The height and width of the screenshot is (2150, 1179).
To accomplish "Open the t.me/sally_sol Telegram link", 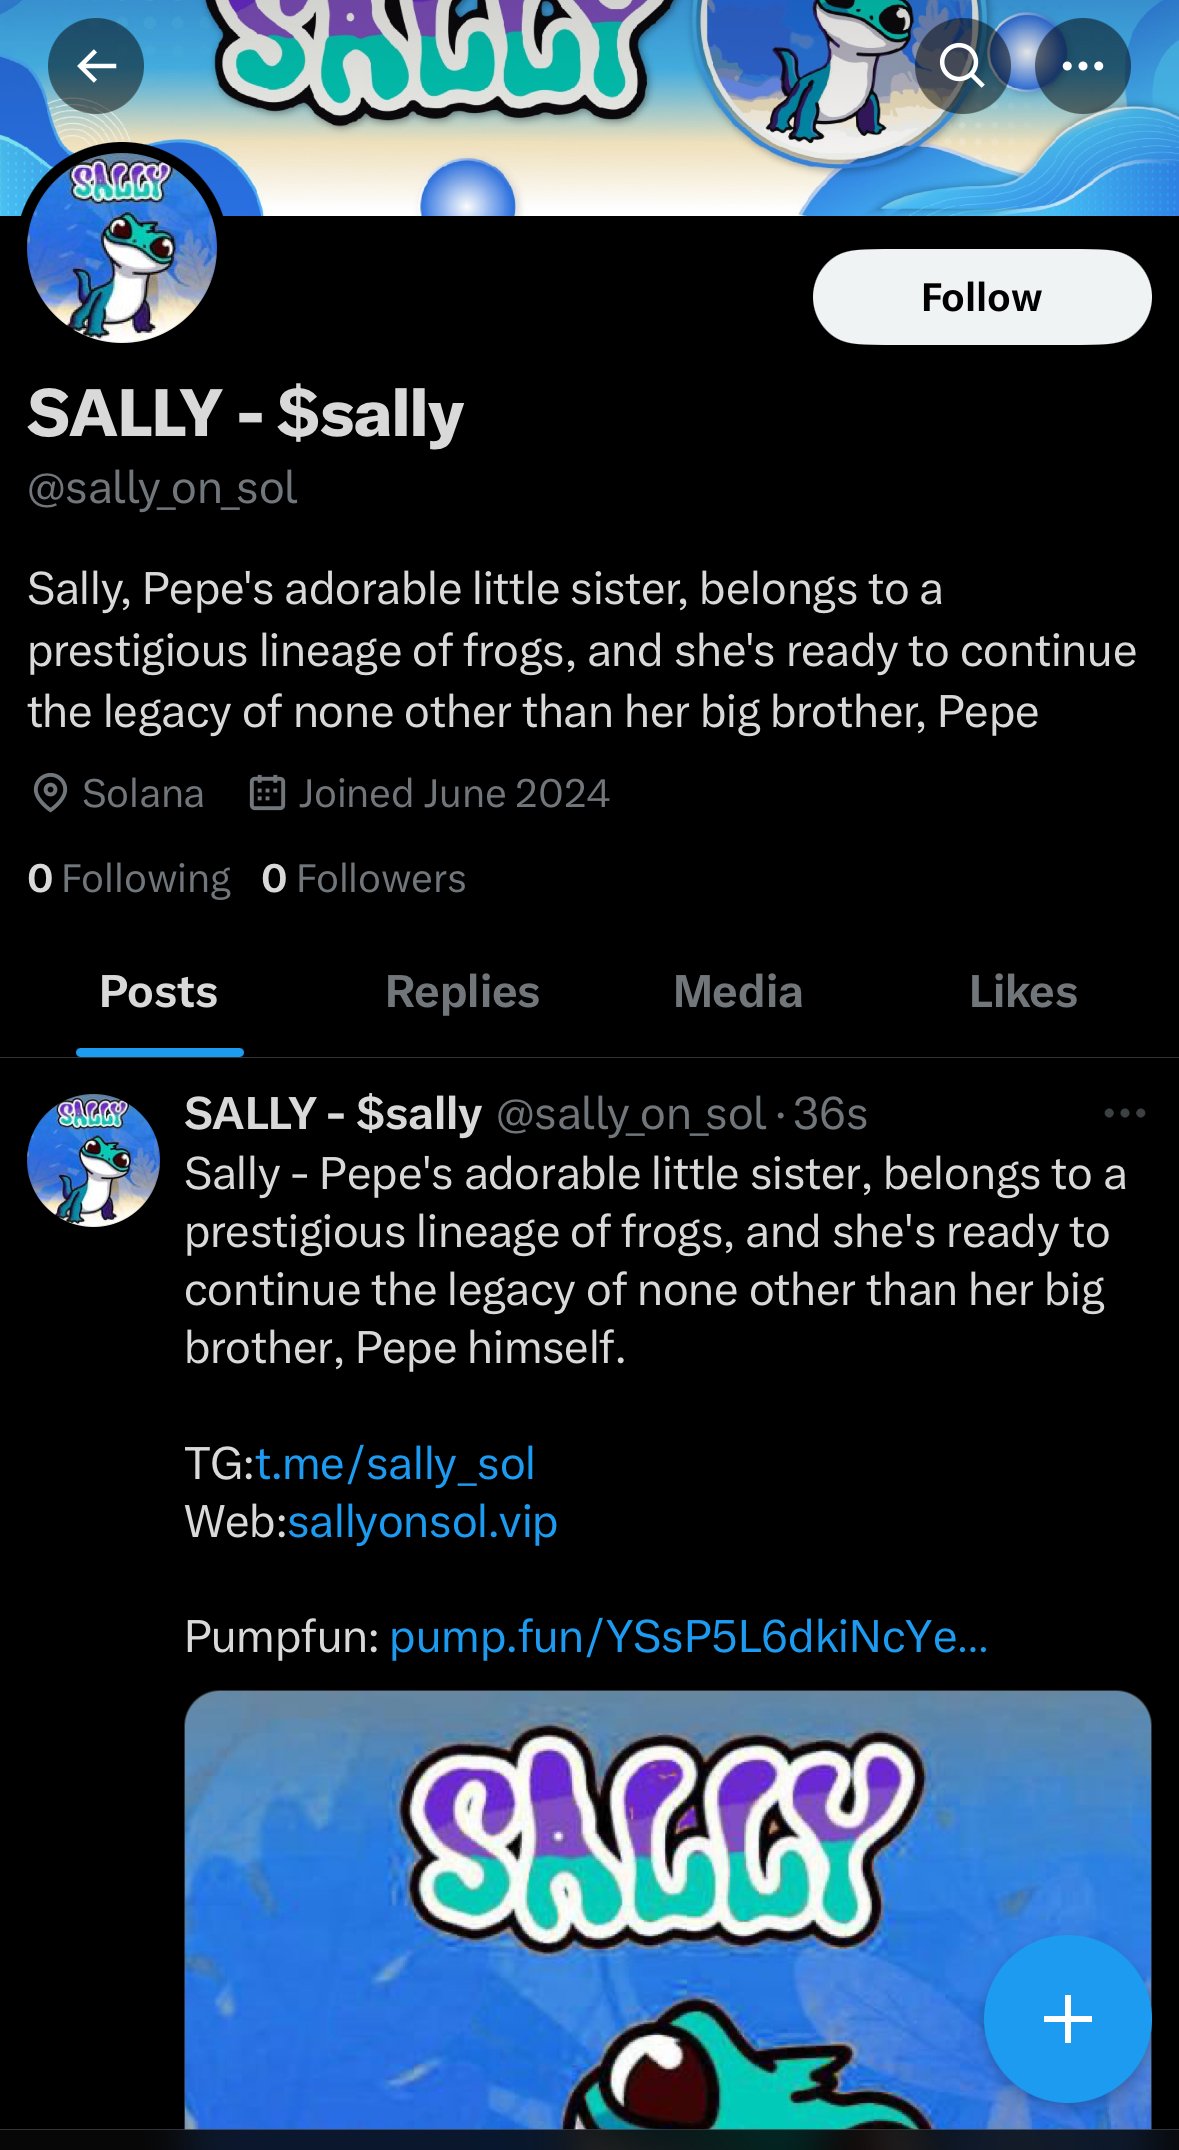I will coord(395,1464).
